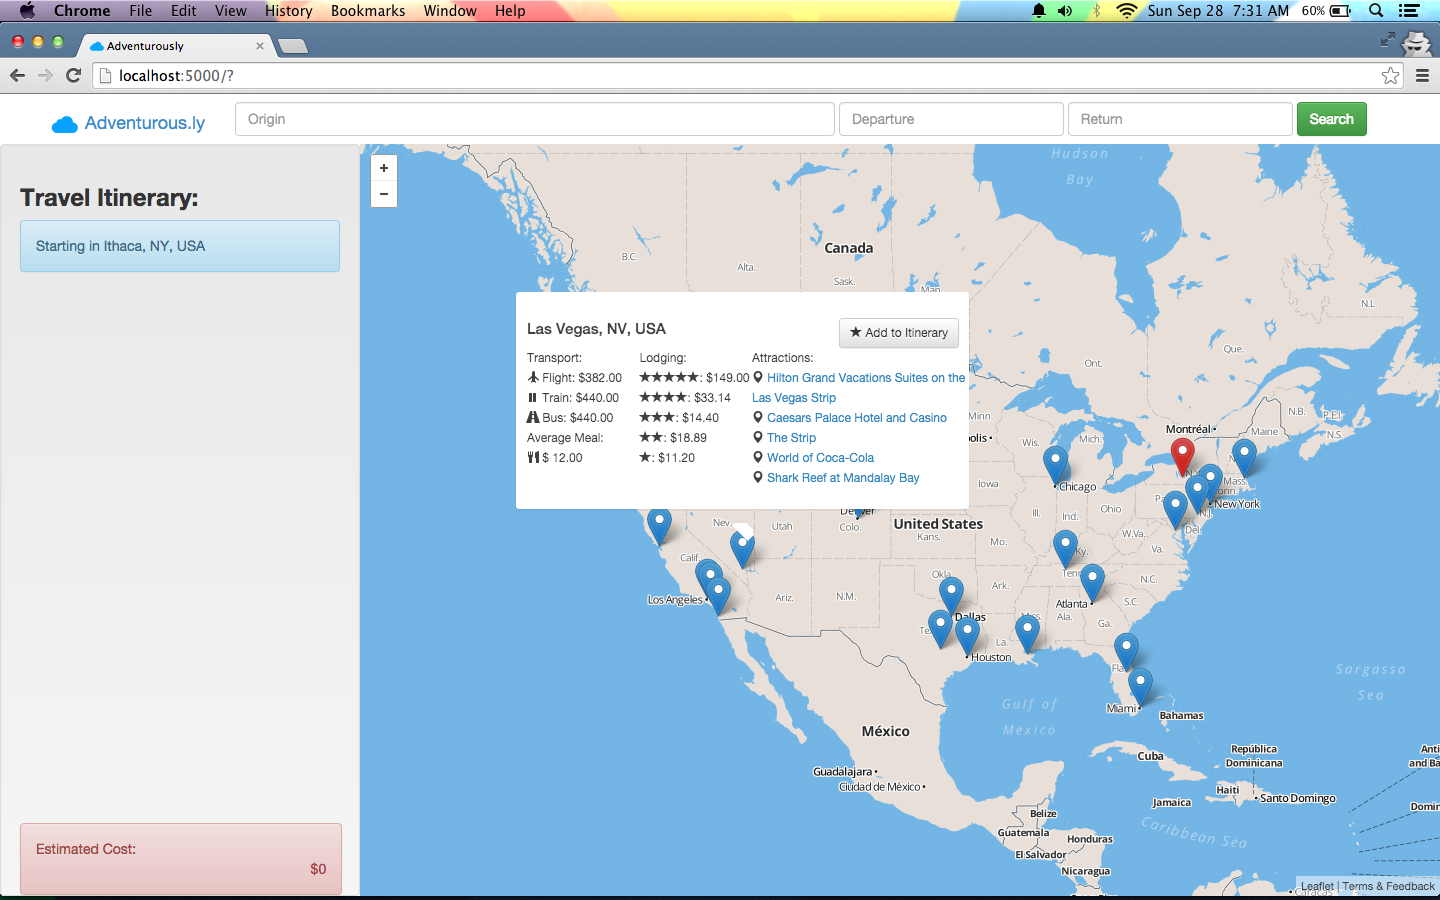The width and height of the screenshot is (1440, 900).
Task: Click the five-star lodging $149.00 entry
Action: (694, 378)
